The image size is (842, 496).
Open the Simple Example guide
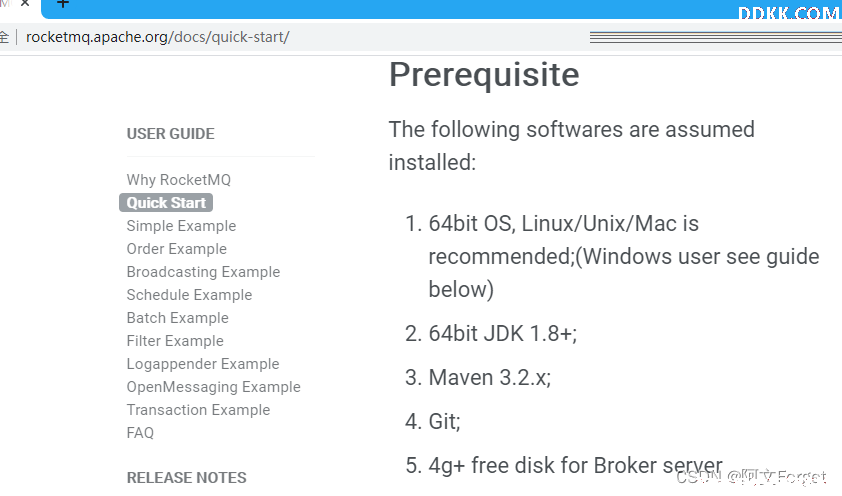pyautogui.click(x=182, y=226)
